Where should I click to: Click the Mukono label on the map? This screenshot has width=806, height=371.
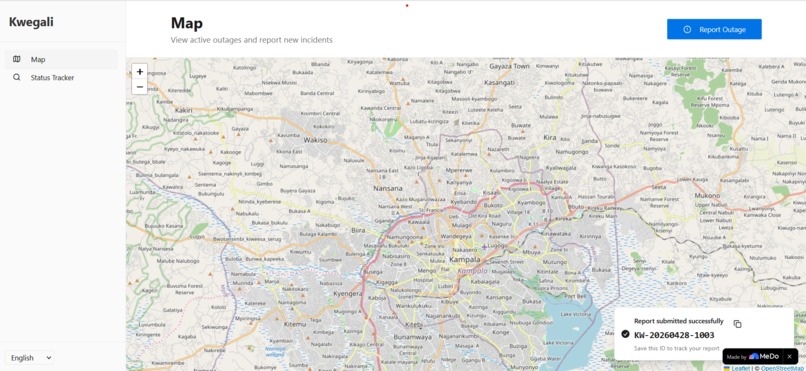click(707, 196)
